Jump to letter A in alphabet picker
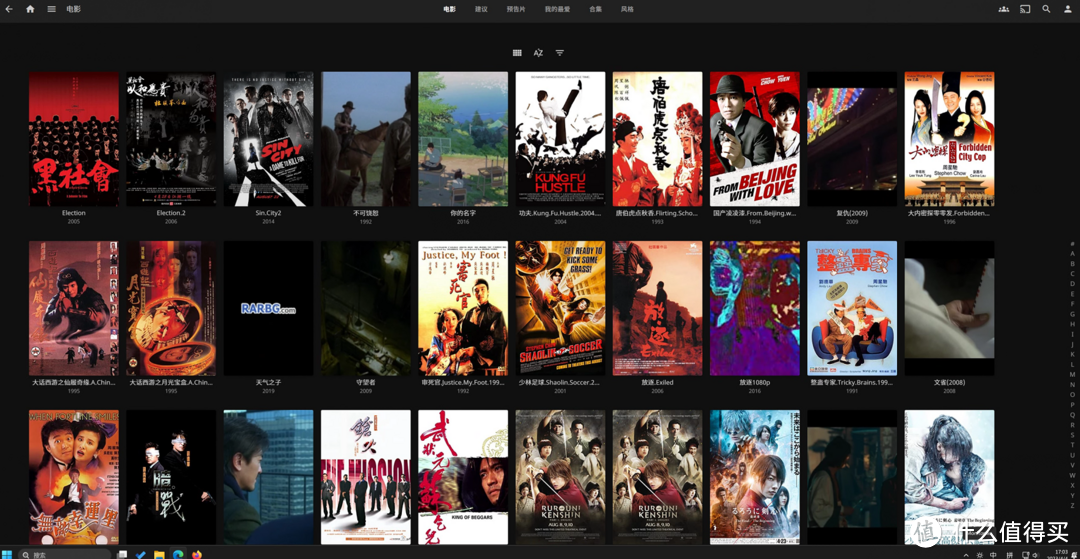The image size is (1080, 559). [1072, 253]
